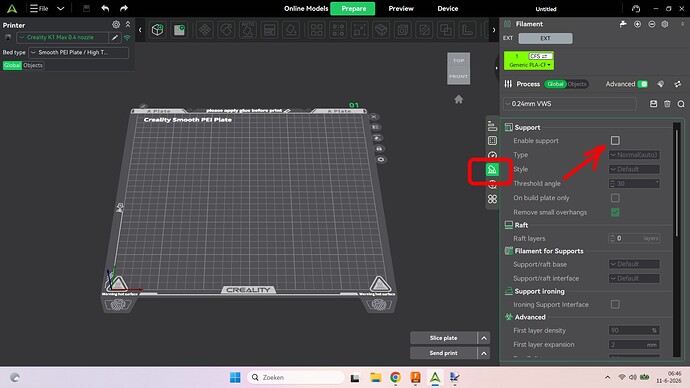Open the 0.24mm process preset dropdown
Image resolution: width=690 pixels, height=388 pixels.
point(570,104)
